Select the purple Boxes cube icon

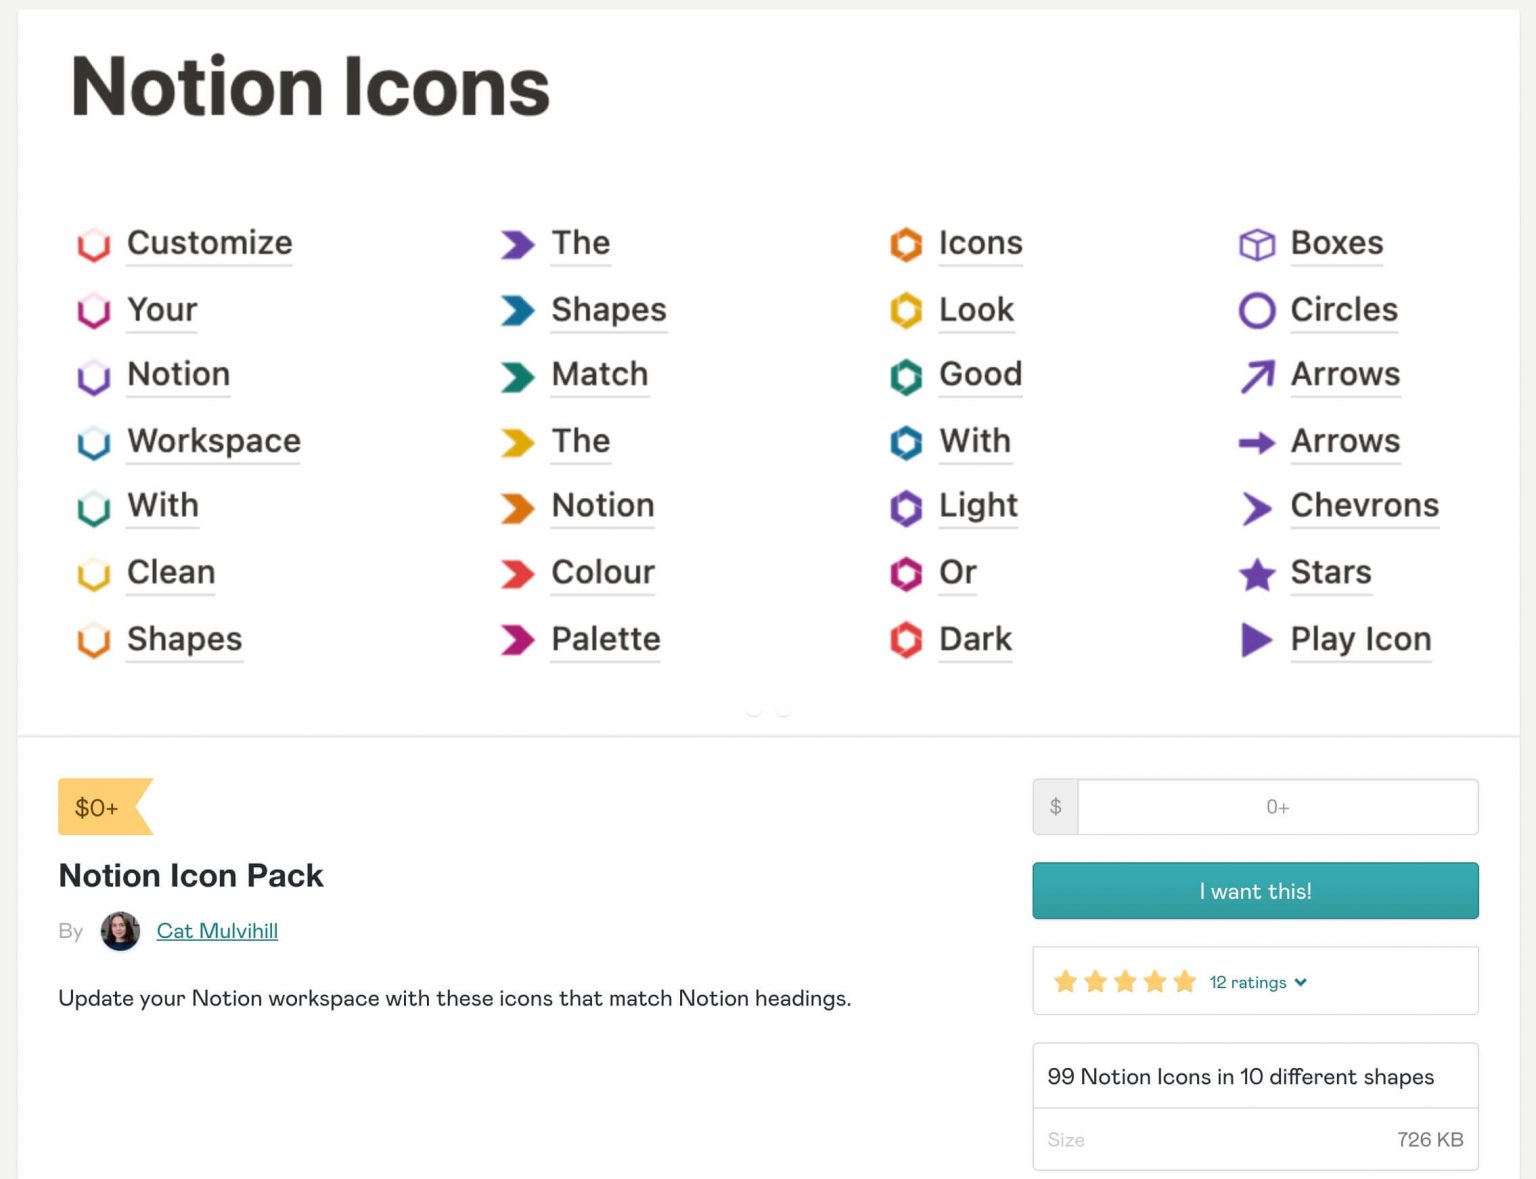(1256, 243)
